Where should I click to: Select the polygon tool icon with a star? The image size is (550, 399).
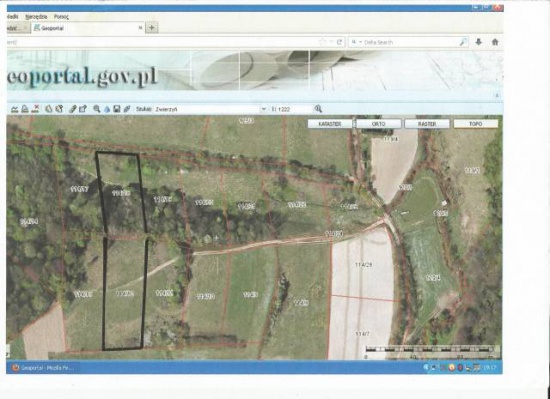[59, 109]
